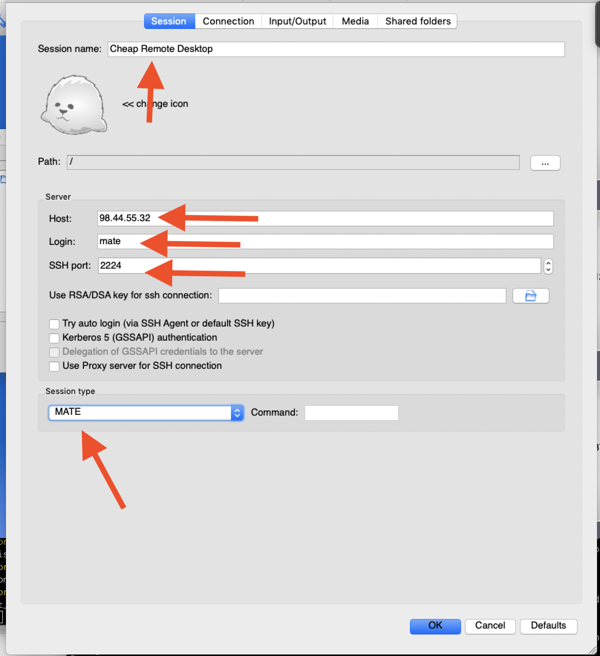Viewport: 600px width, 656px height.
Task: Select the Session tab
Action: (x=168, y=21)
